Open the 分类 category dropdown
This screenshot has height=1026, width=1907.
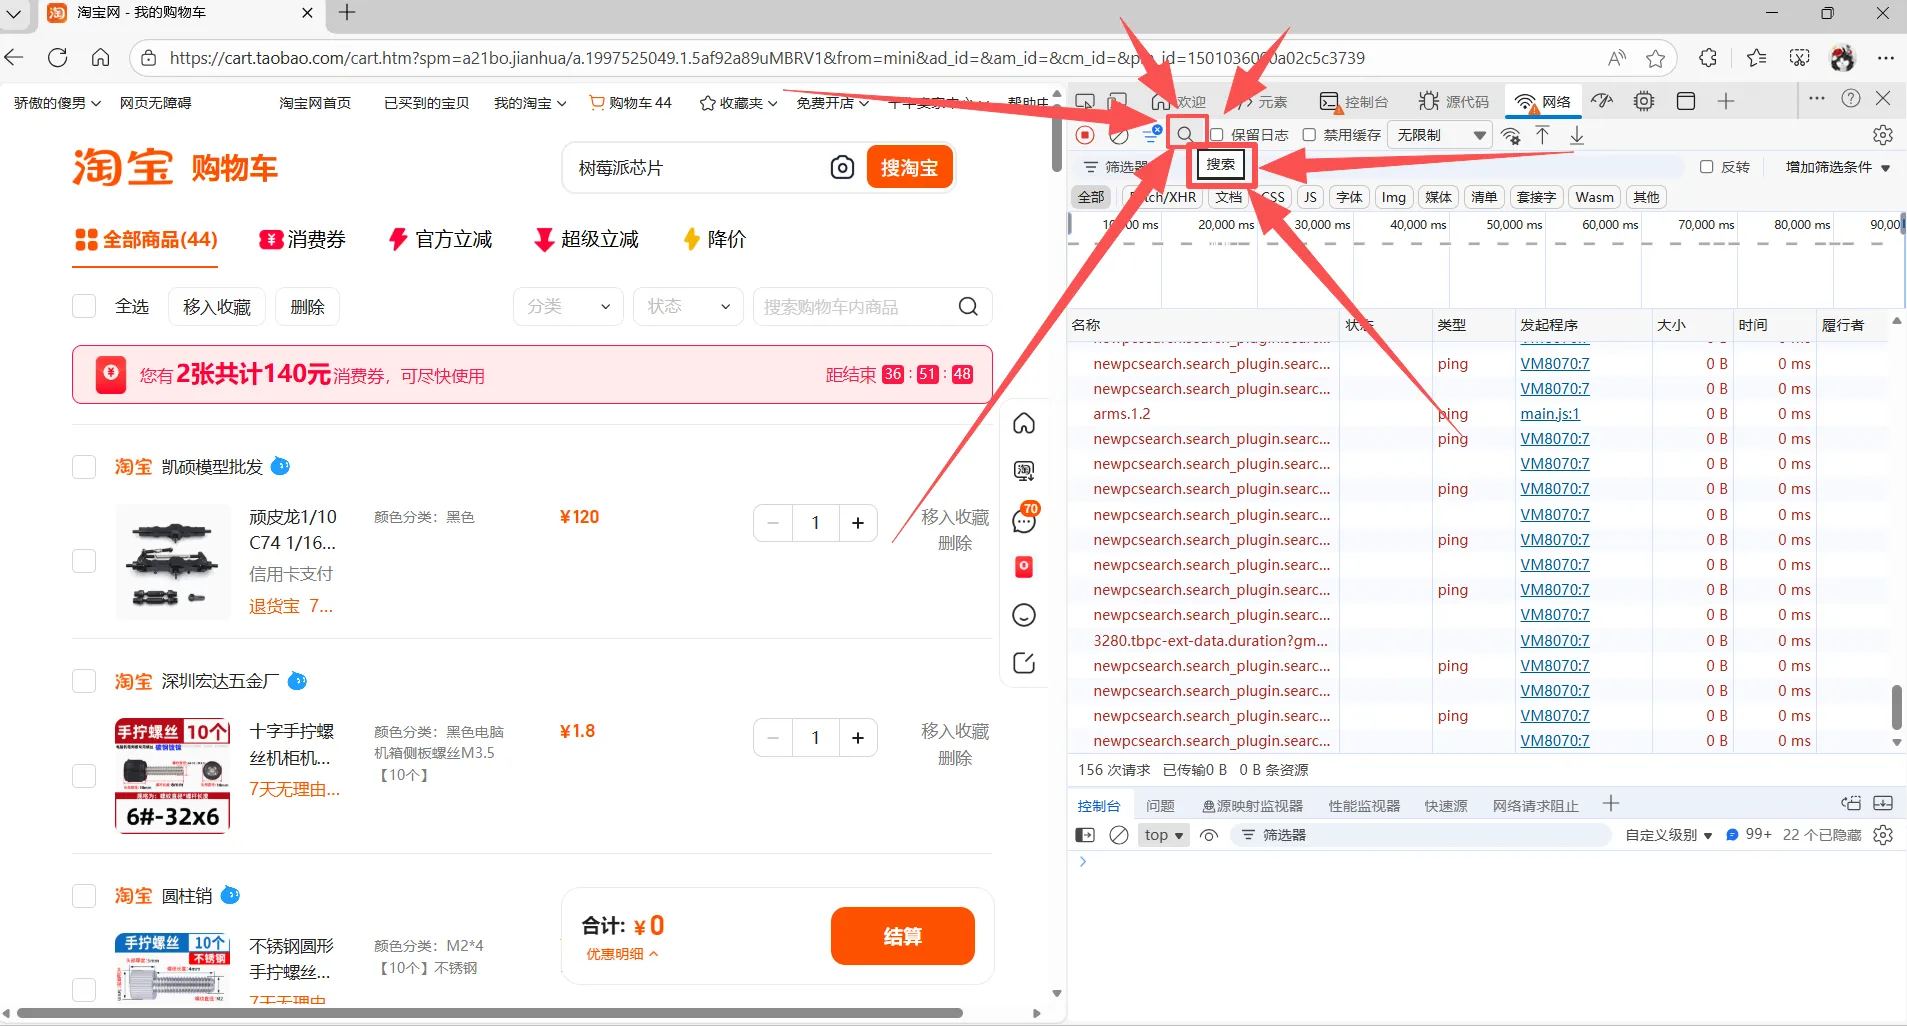click(x=568, y=306)
